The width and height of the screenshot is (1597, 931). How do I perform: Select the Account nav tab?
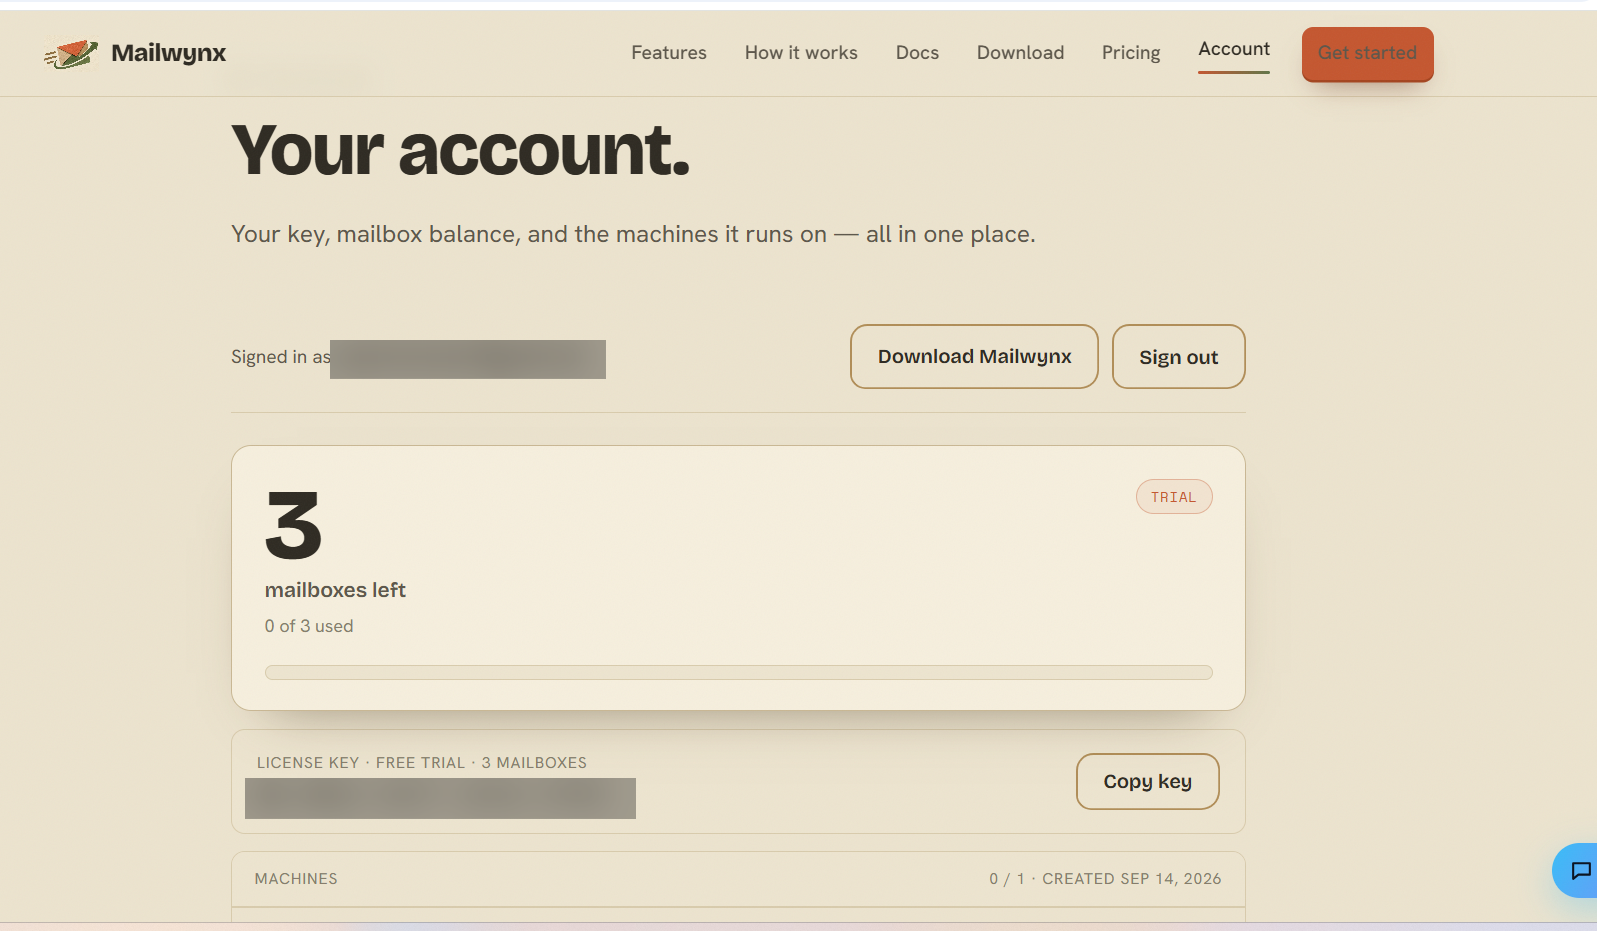point(1234,50)
